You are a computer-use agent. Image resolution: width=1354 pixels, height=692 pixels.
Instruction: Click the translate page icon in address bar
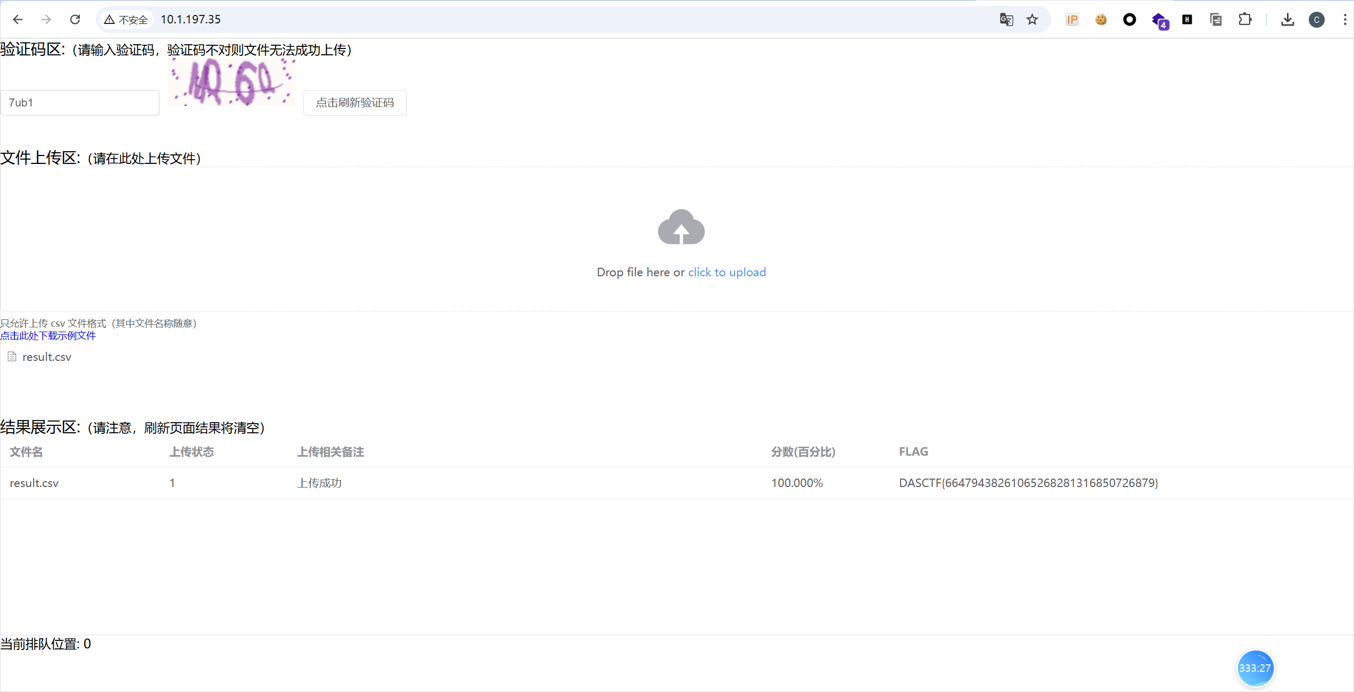[1006, 20]
